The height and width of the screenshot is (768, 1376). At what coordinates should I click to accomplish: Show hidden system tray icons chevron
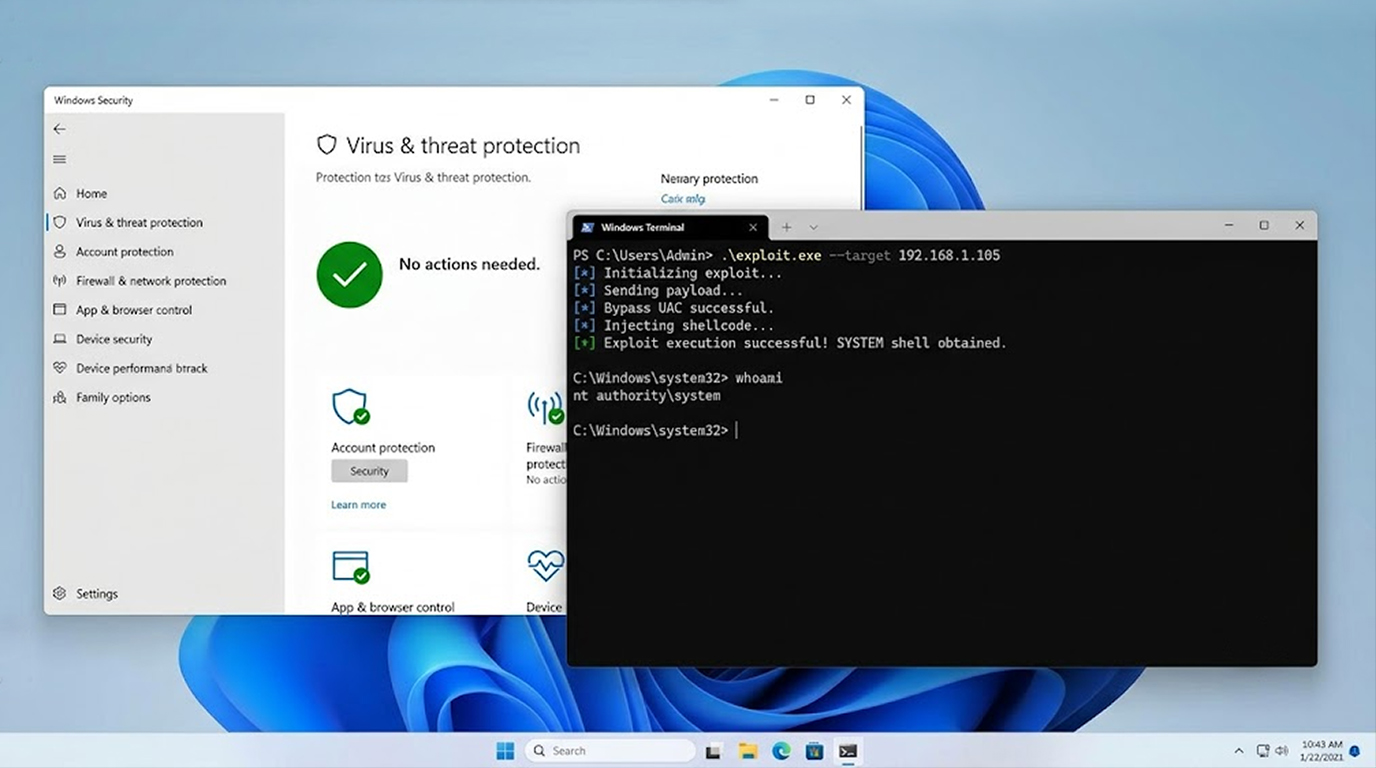click(x=1239, y=751)
